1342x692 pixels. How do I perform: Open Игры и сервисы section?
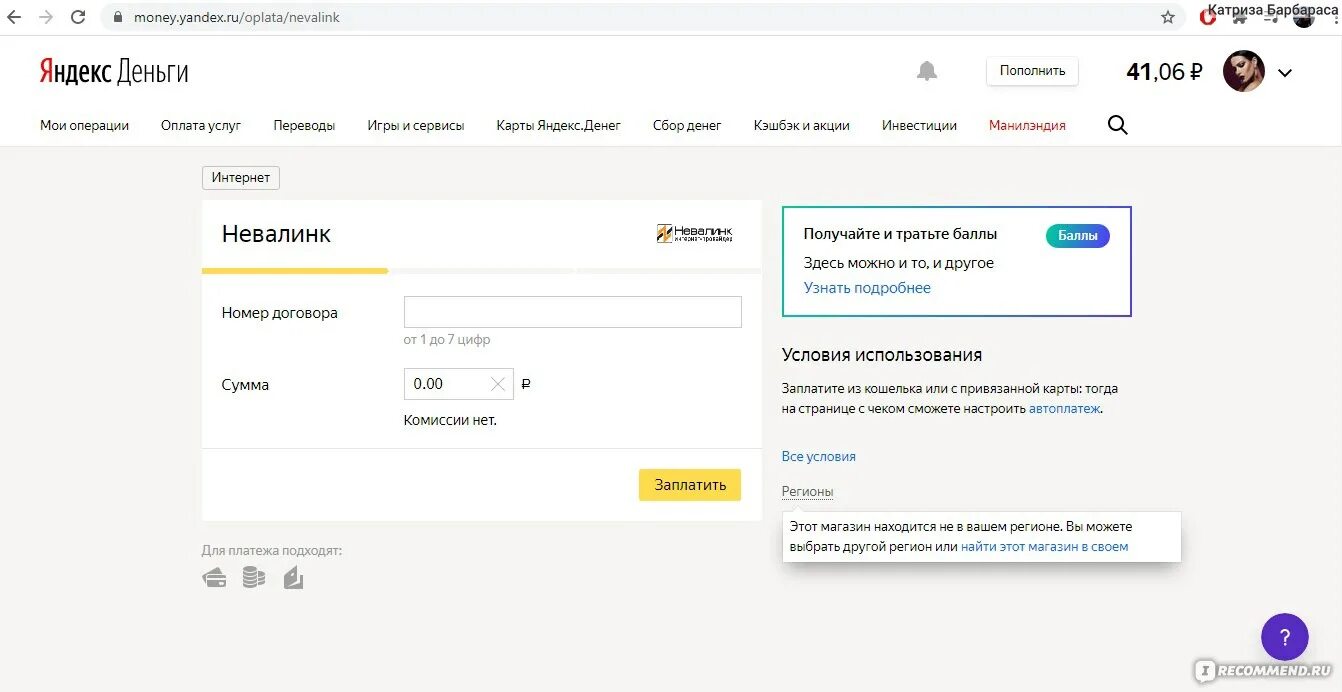(416, 125)
